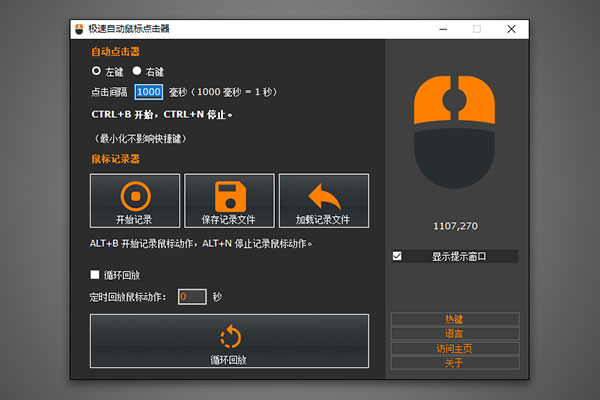Click the 极速自动鼠标点击器 title text

130,30
